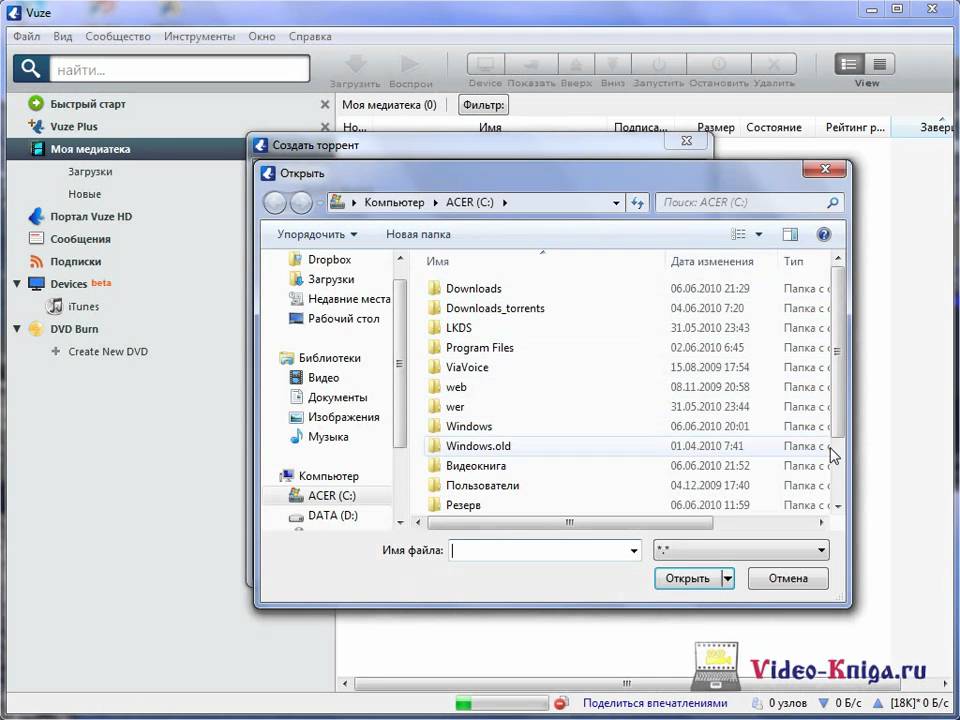Viewport: 960px width, 720px height.
Task: Click the Фильтр: button
Action: point(483,105)
